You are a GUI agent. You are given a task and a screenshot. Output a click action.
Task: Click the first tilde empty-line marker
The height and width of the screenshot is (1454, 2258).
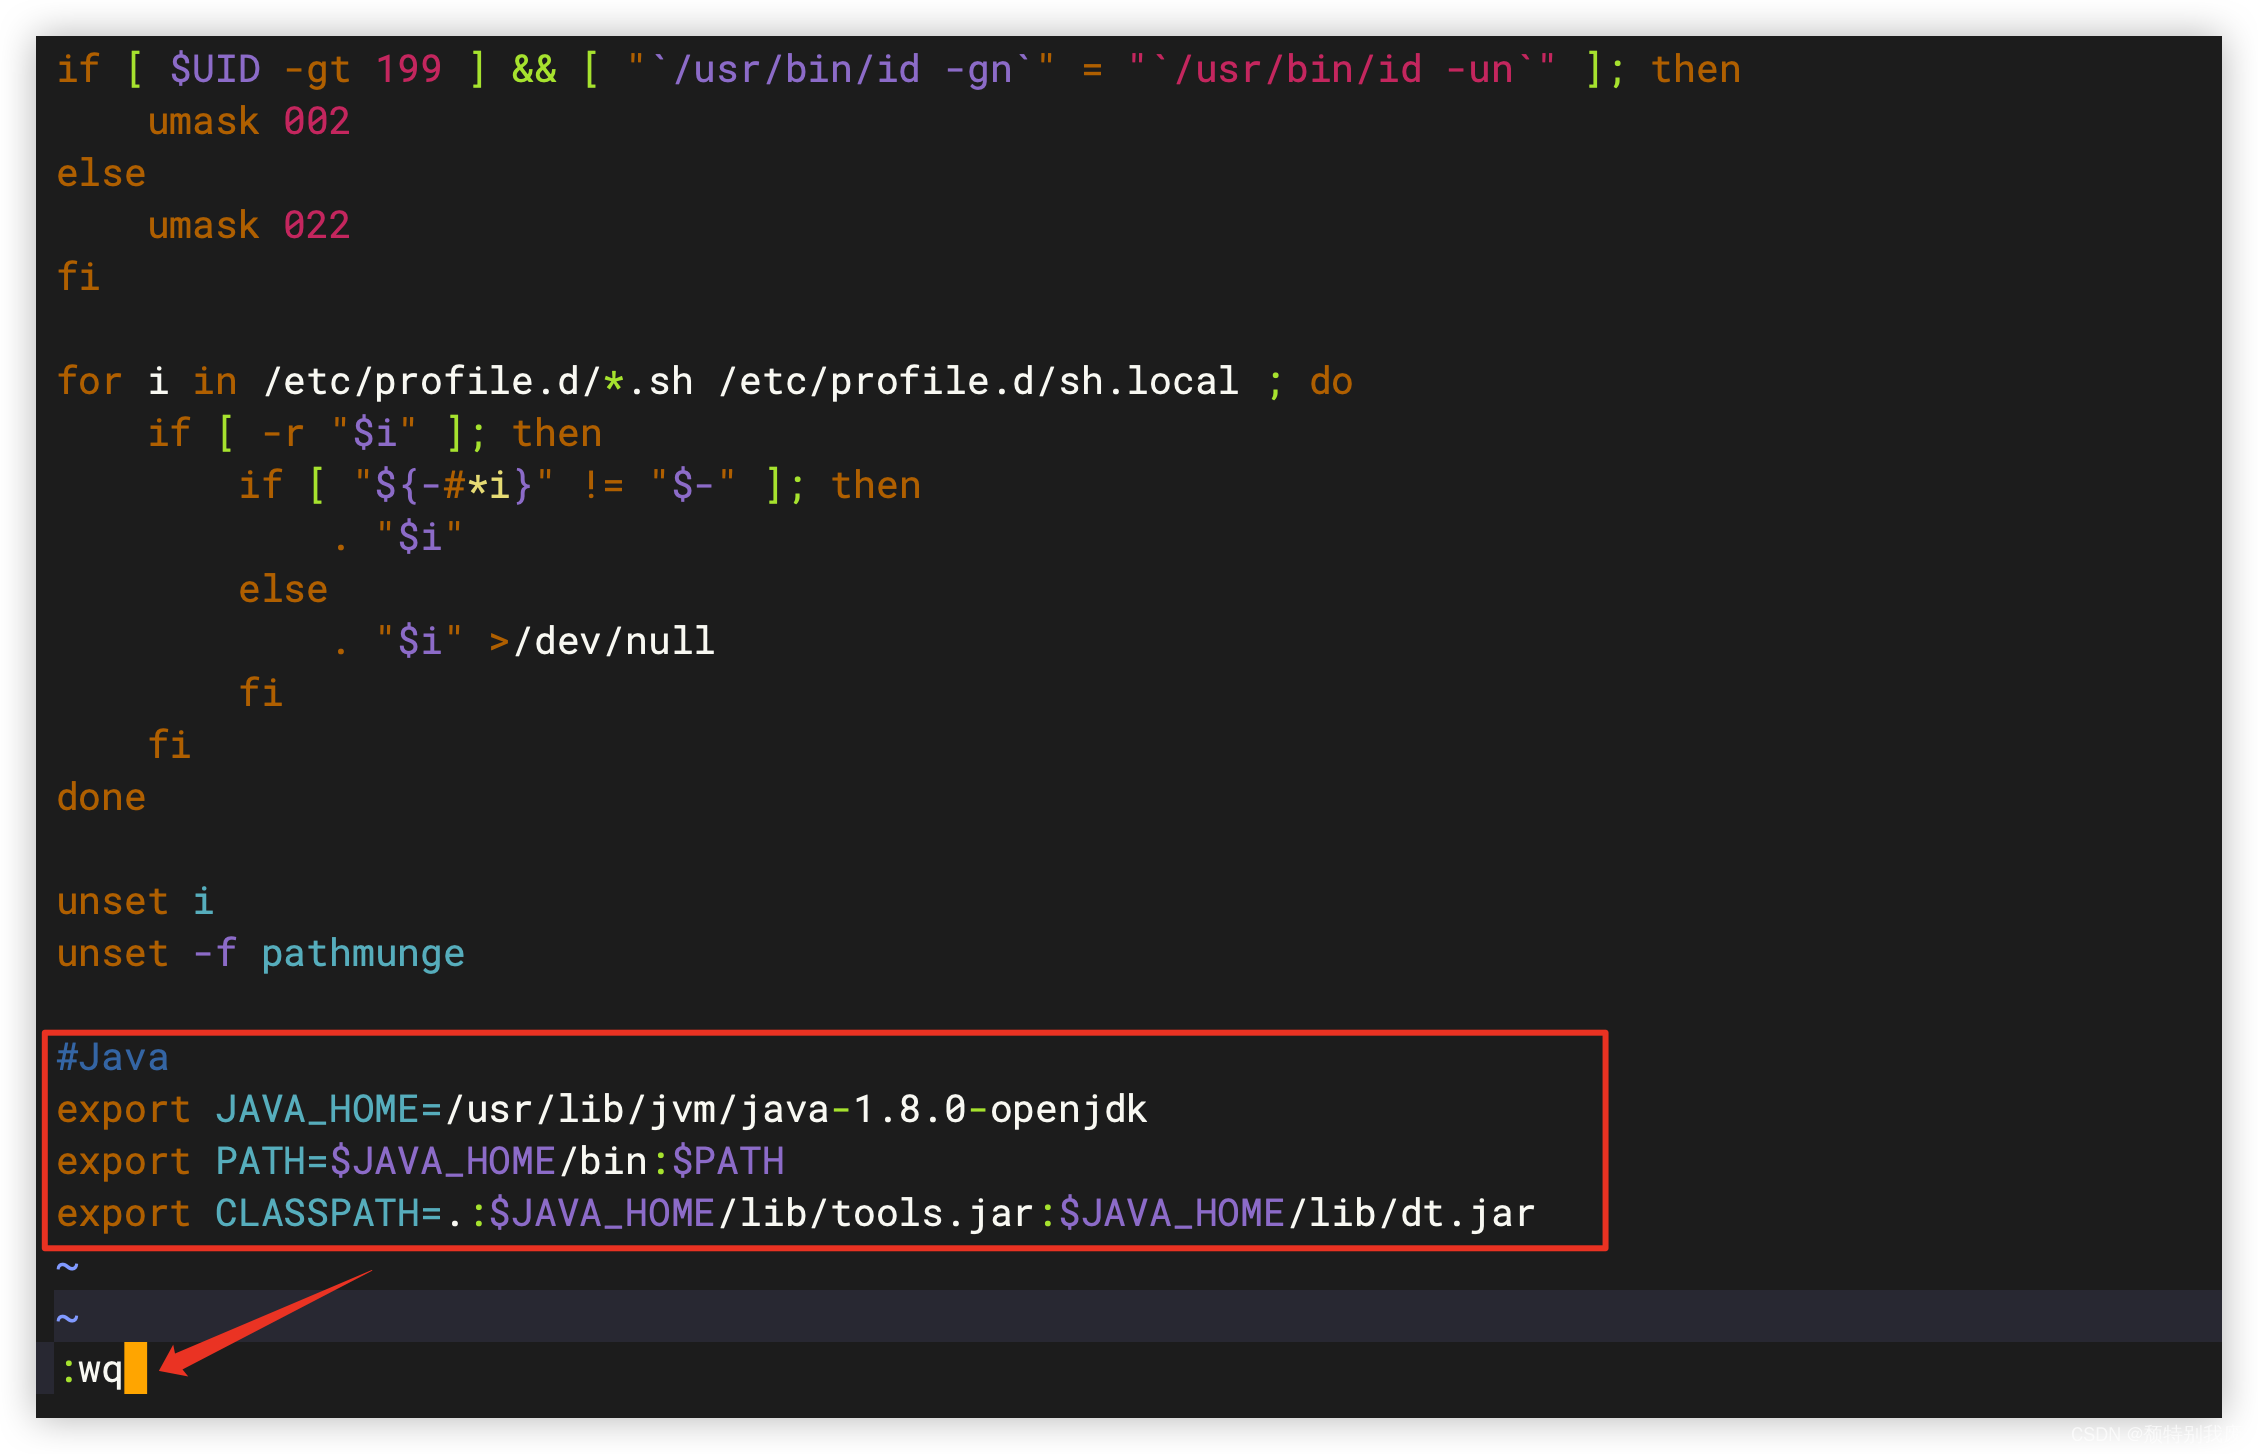click(x=67, y=1267)
